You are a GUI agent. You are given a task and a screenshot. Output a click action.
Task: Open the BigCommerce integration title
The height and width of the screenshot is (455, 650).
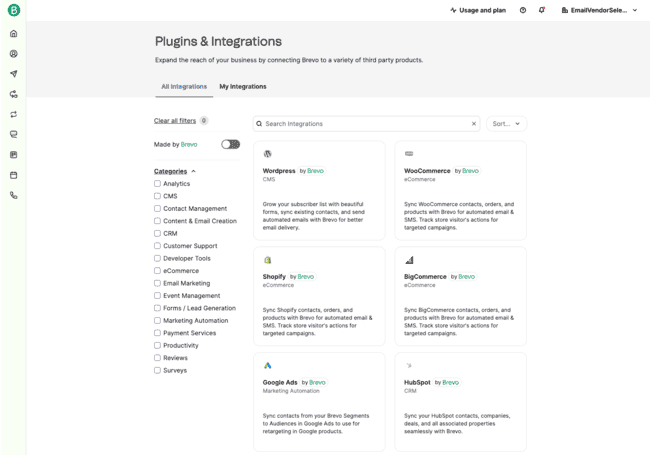pyautogui.click(x=425, y=276)
